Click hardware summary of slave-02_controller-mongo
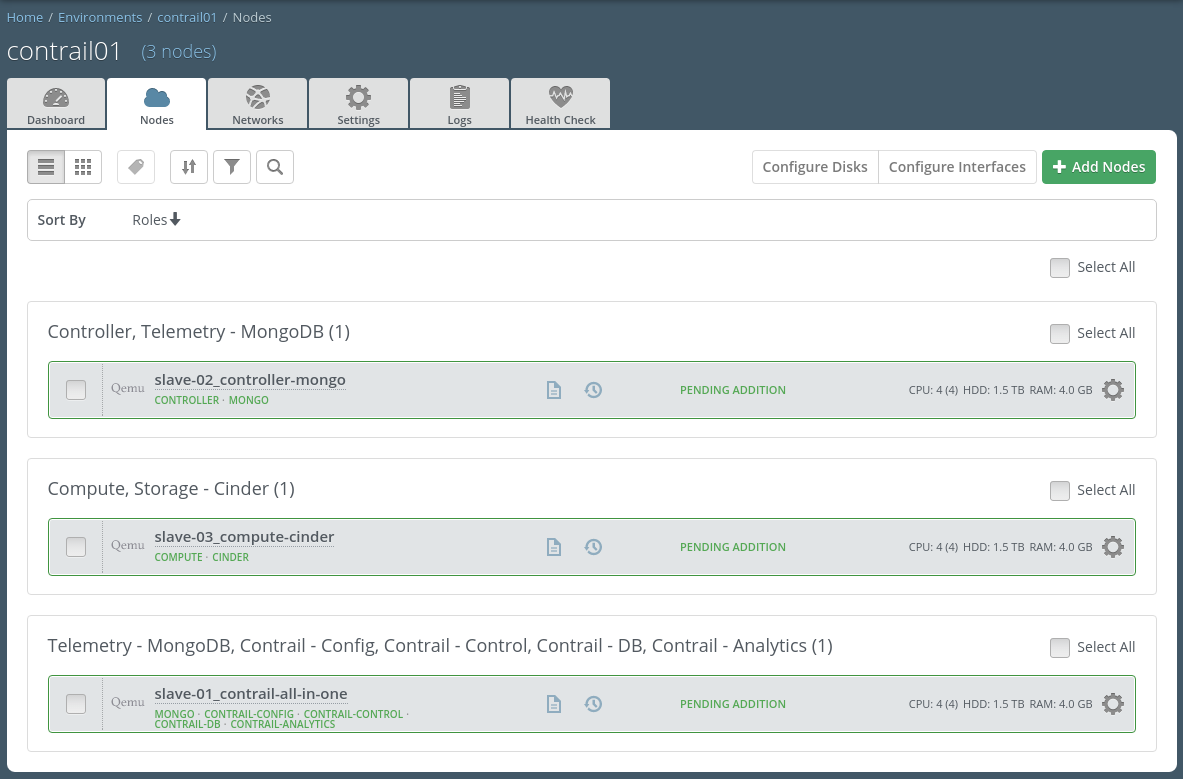Viewport: 1183px width, 779px height. tap(1000, 390)
